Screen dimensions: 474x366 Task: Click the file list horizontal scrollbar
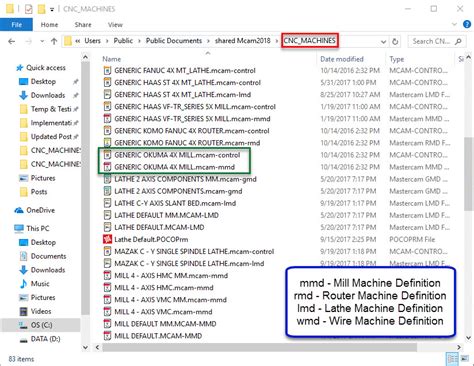[259, 347]
